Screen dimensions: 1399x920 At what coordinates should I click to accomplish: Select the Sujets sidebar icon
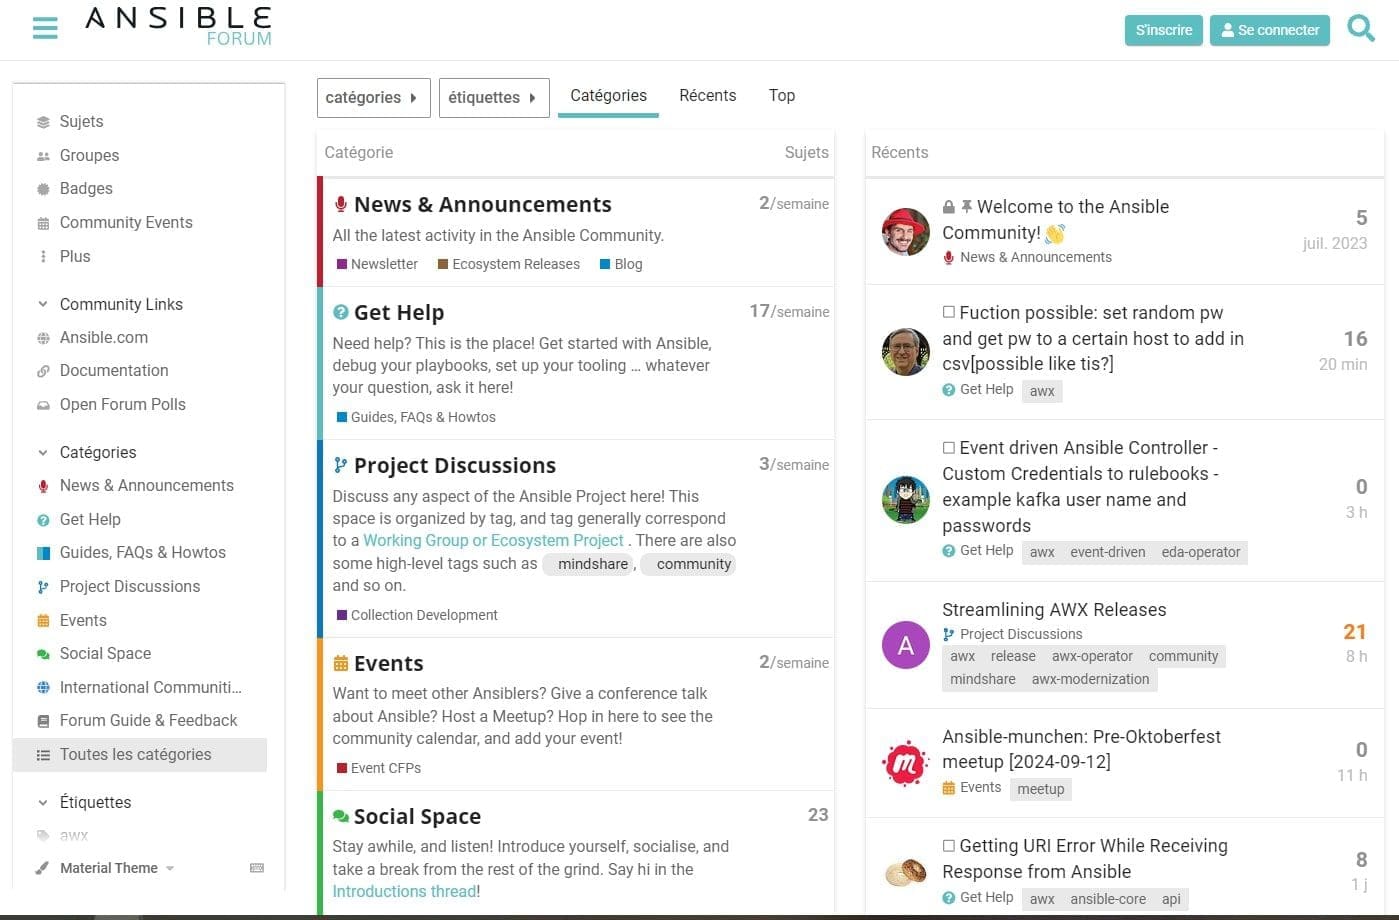click(x=43, y=121)
